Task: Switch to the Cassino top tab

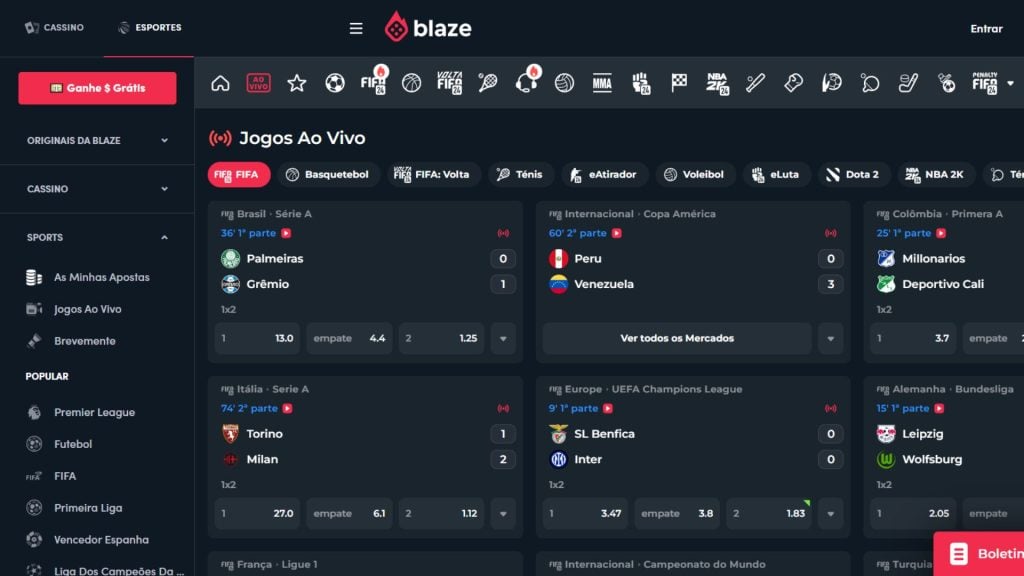Action: (x=54, y=27)
